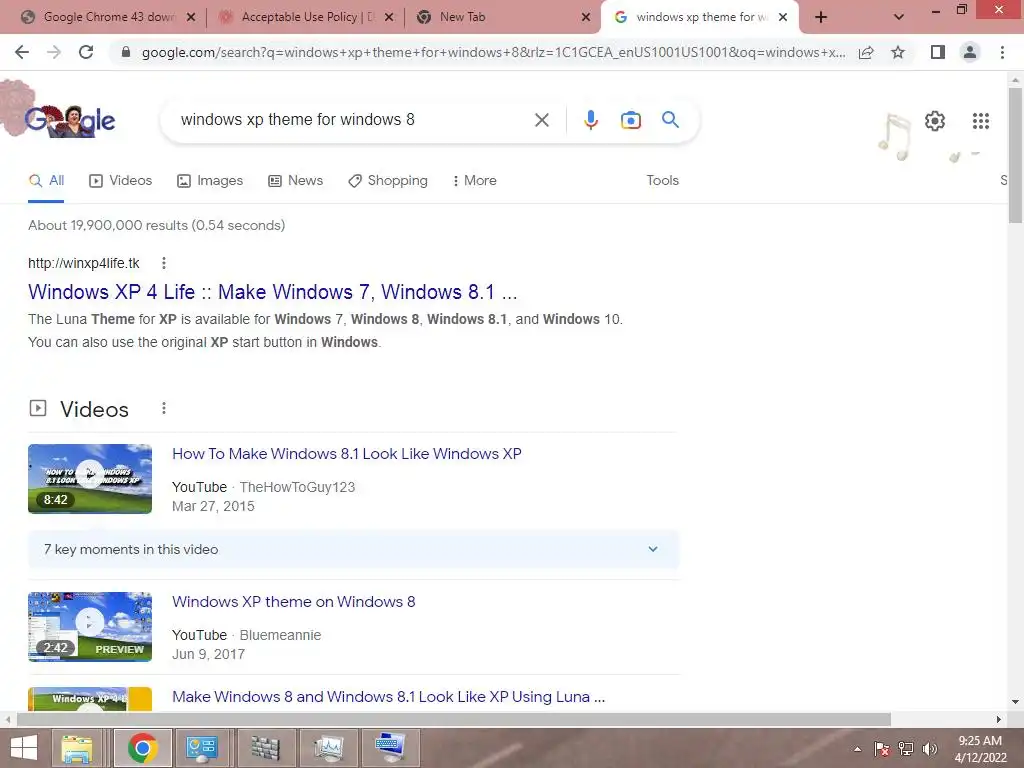Open Chrome three-dot menu
This screenshot has width=1024, height=768.
1002,52
